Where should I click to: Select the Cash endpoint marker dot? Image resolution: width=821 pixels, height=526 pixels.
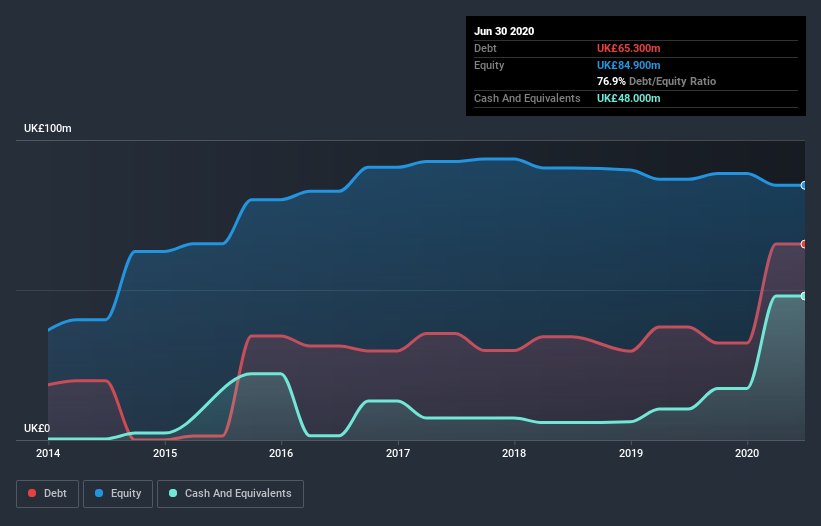(x=804, y=296)
